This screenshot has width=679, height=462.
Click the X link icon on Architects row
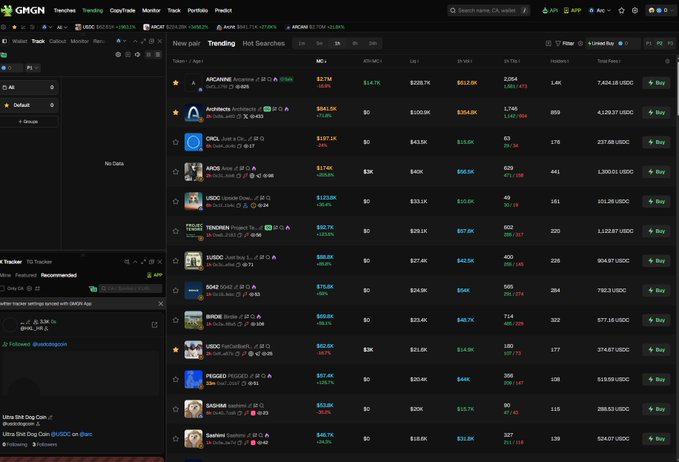pyautogui.click(x=246, y=116)
